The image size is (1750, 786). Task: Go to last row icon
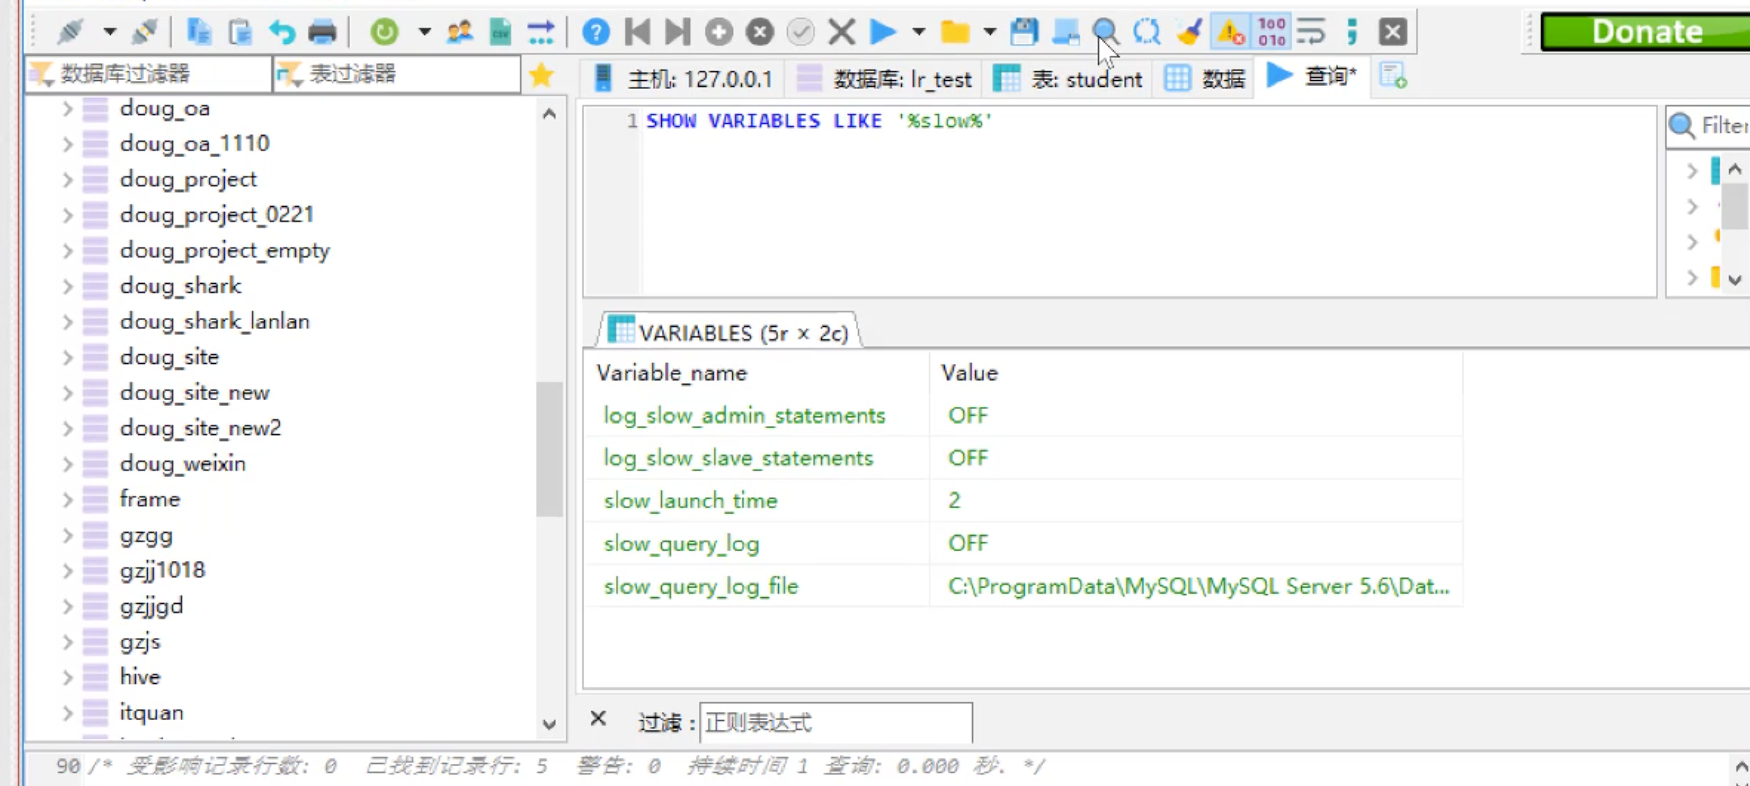click(x=677, y=32)
